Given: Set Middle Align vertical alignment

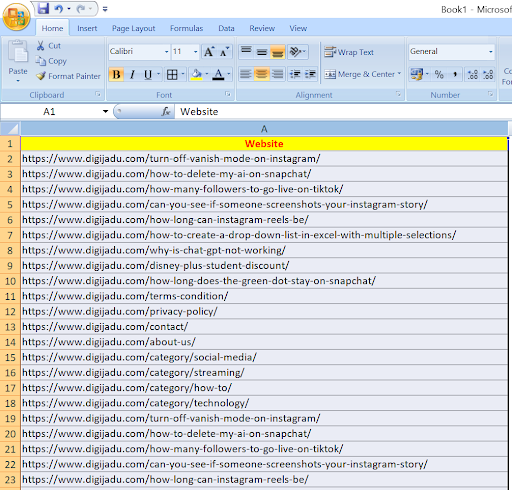Looking at the screenshot, I should pos(262,52).
